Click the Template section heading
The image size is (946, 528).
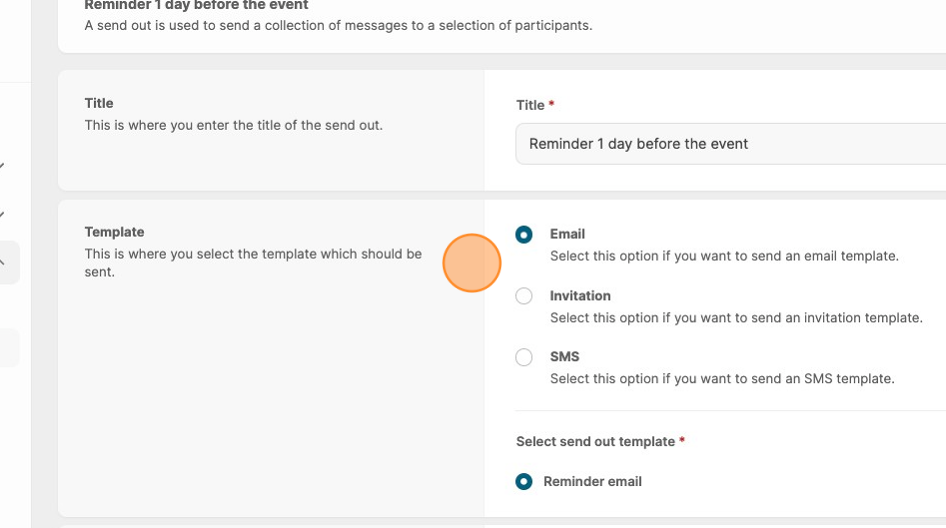point(114,232)
